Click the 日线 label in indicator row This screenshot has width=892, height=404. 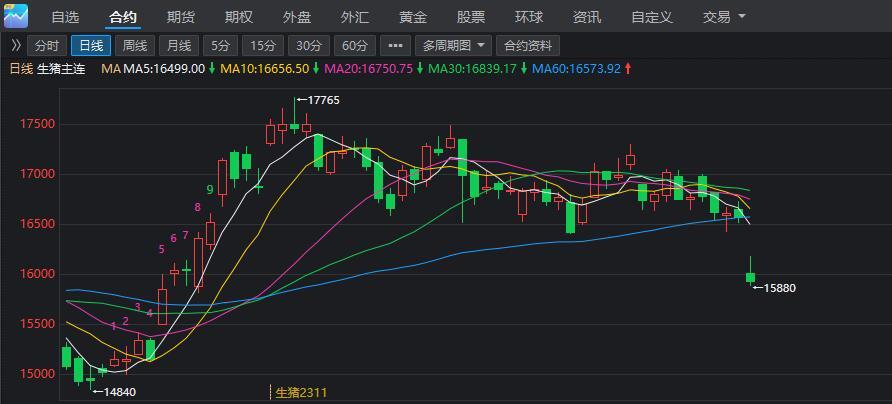pos(22,69)
